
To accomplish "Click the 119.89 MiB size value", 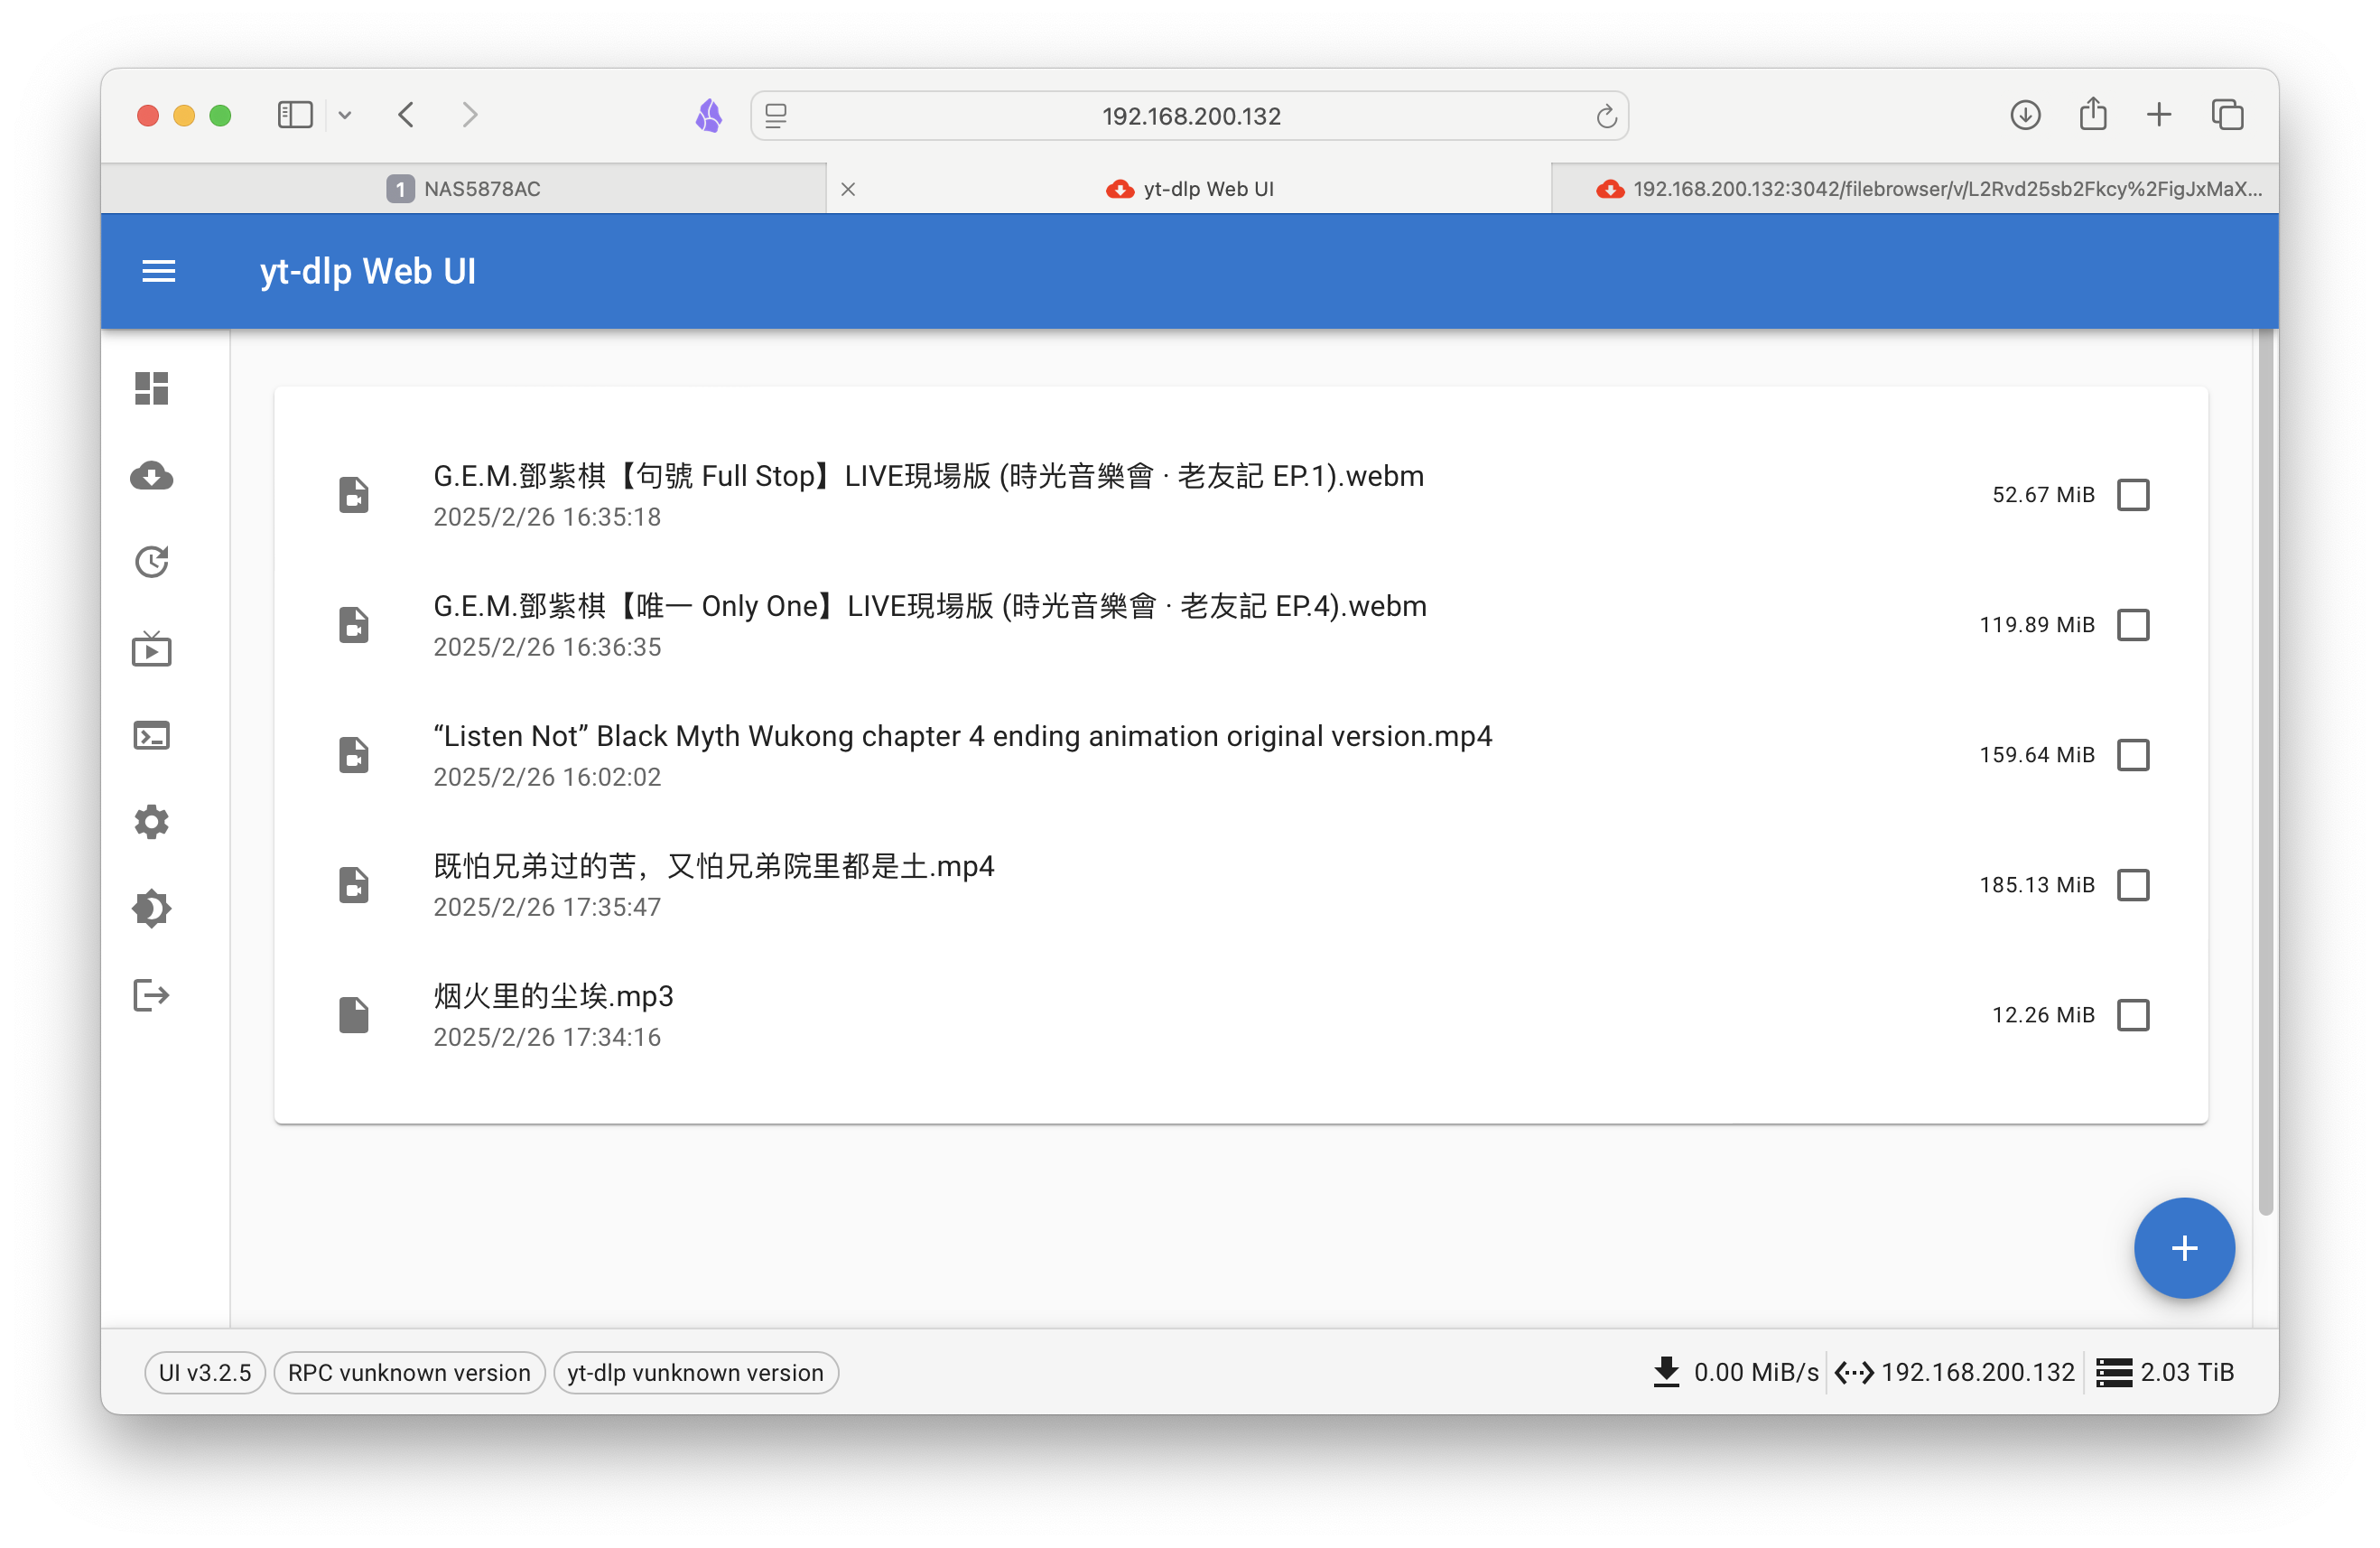I will [2037, 625].
